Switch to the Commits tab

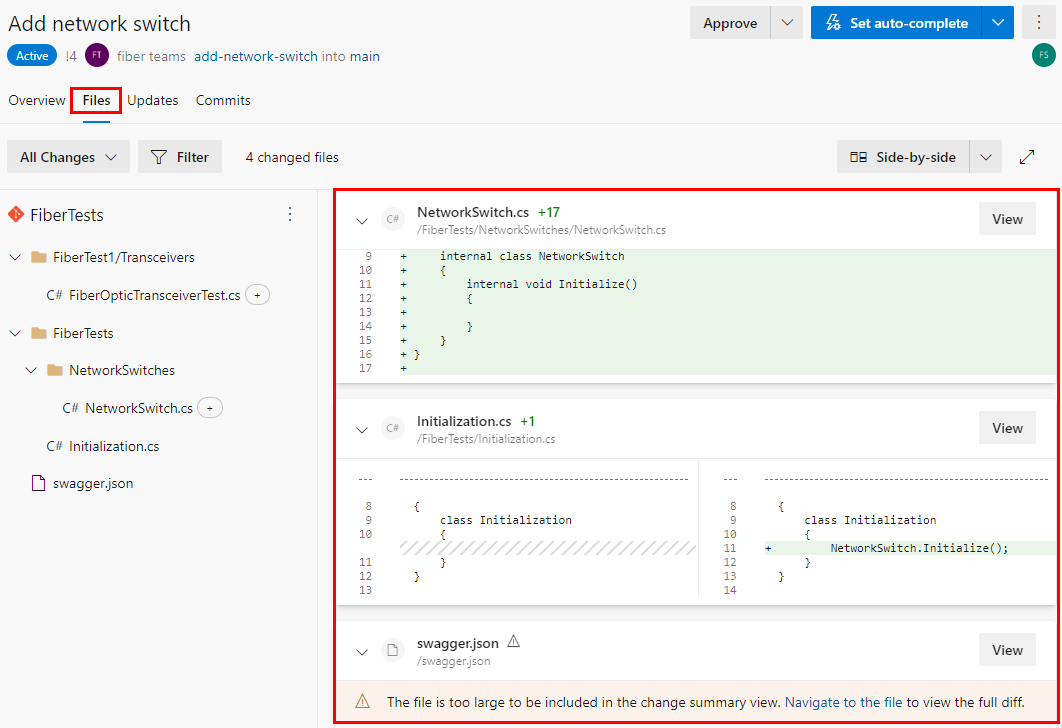222,100
